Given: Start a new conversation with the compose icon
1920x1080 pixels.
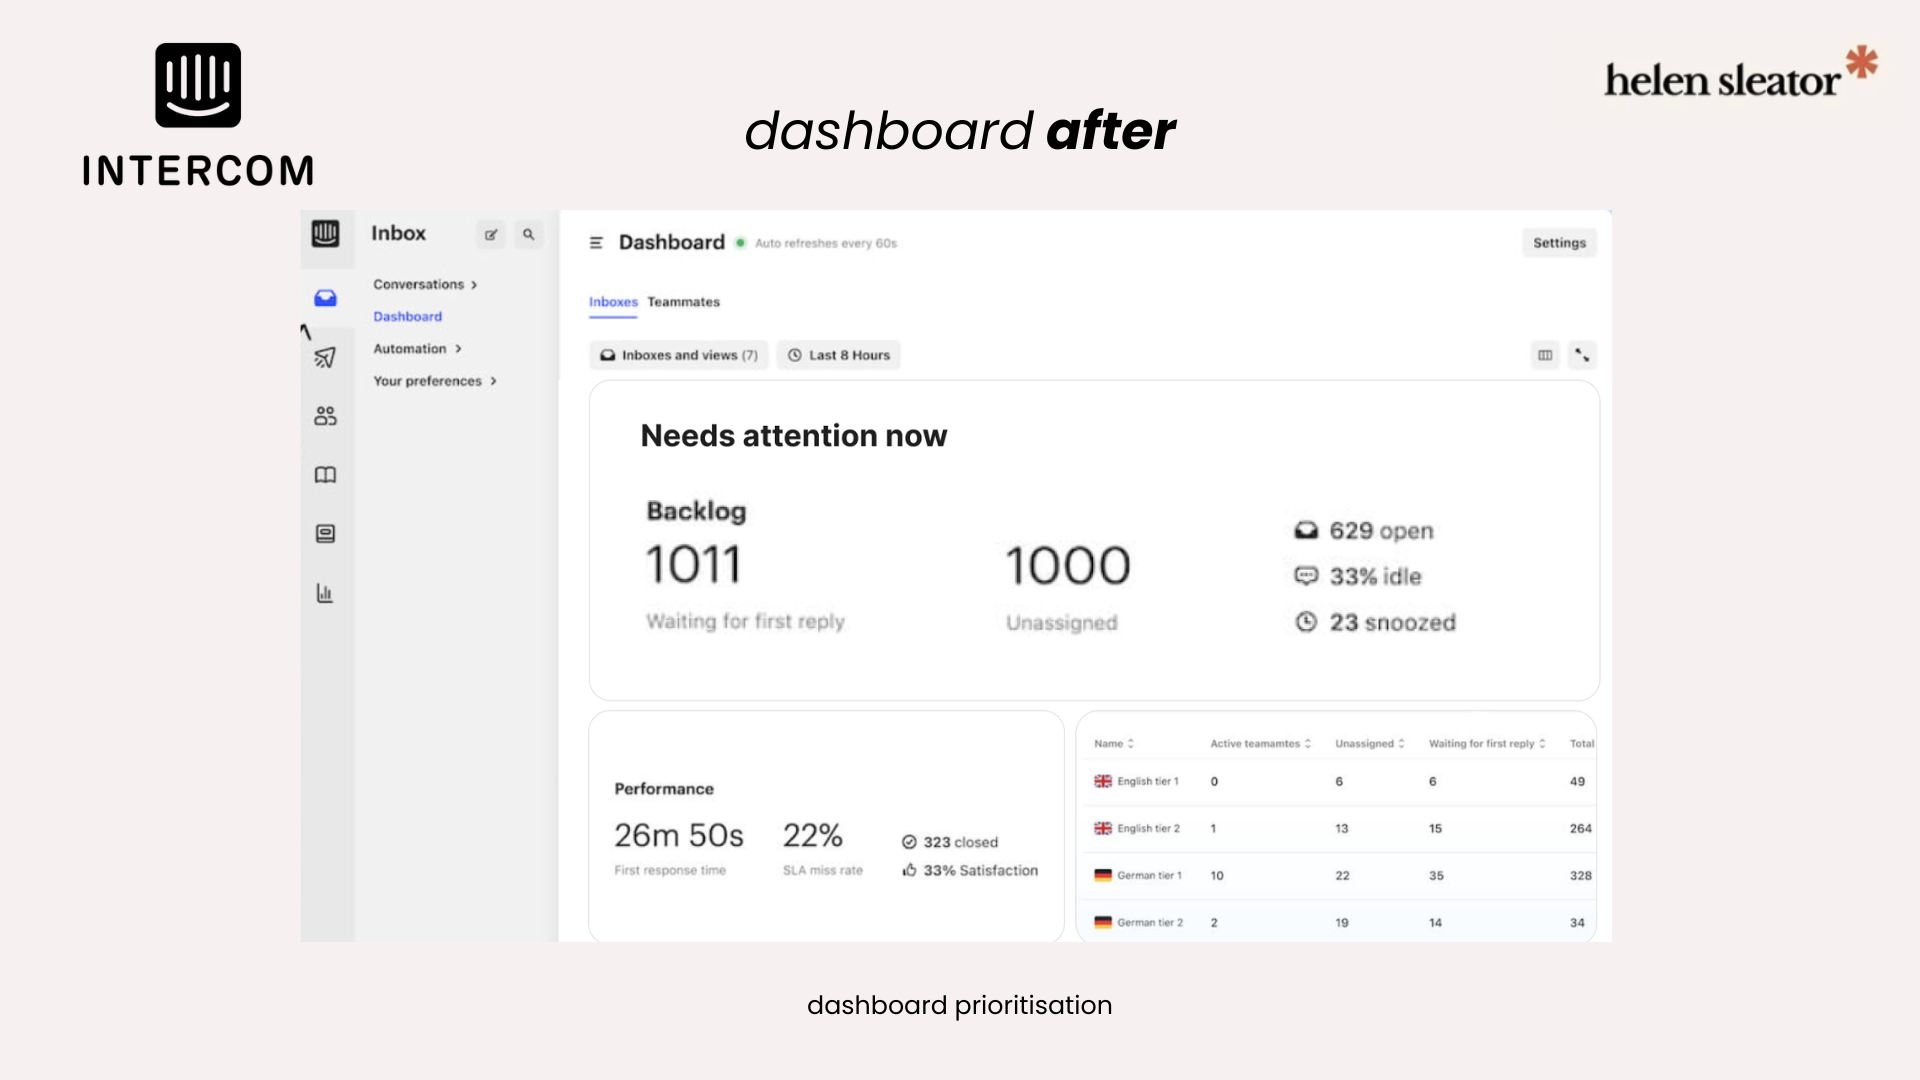Looking at the screenshot, I should [491, 235].
